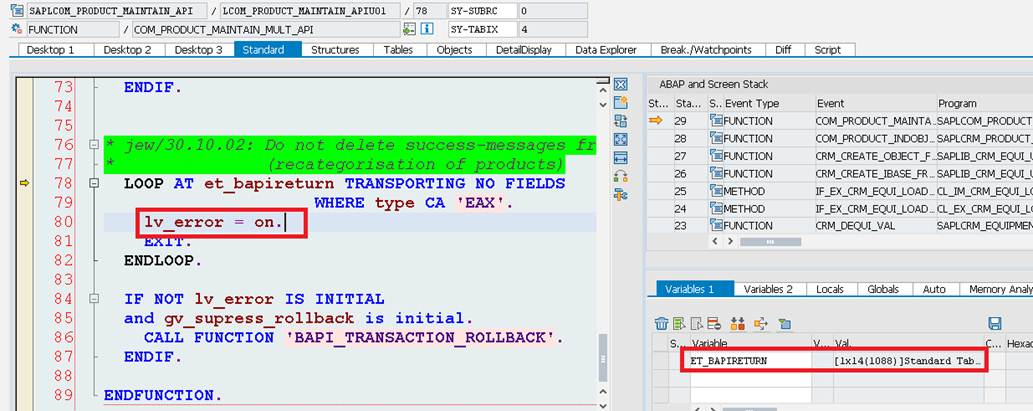Collapse the IF block at line 84

coord(94,299)
